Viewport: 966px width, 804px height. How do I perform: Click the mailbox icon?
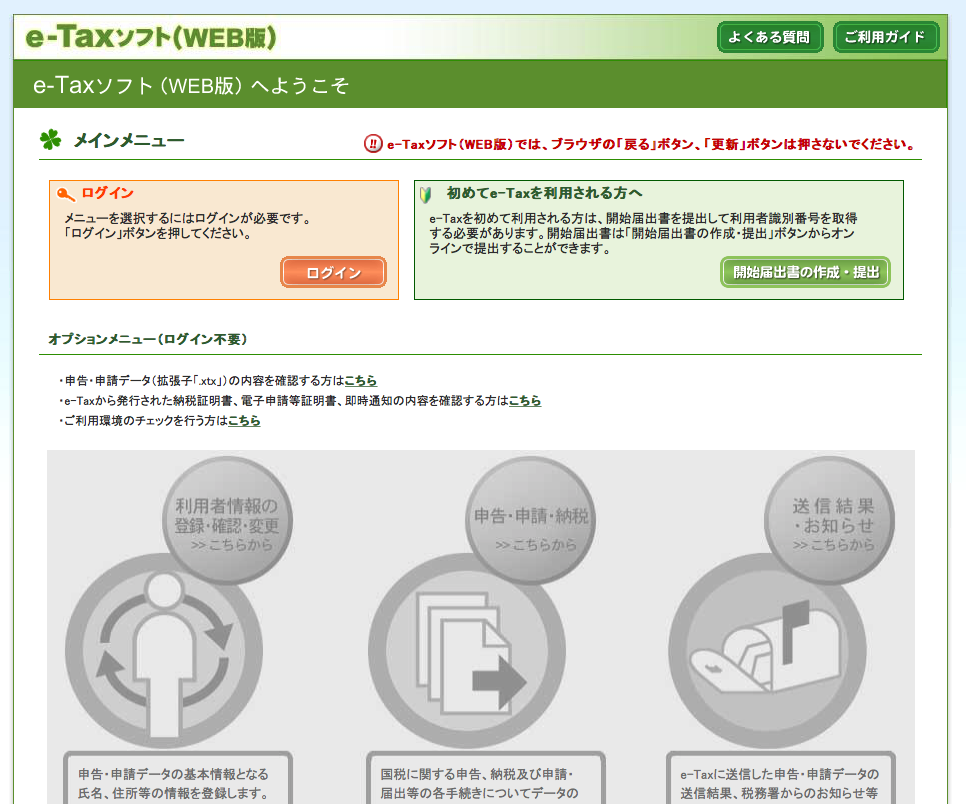[x=768, y=651]
